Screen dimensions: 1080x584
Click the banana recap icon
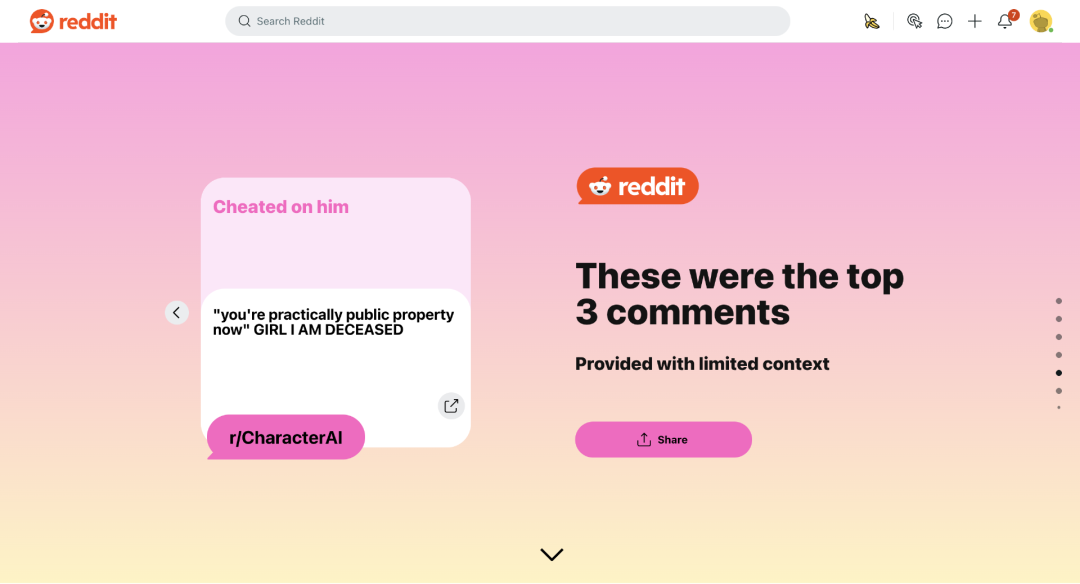point(872,21)
